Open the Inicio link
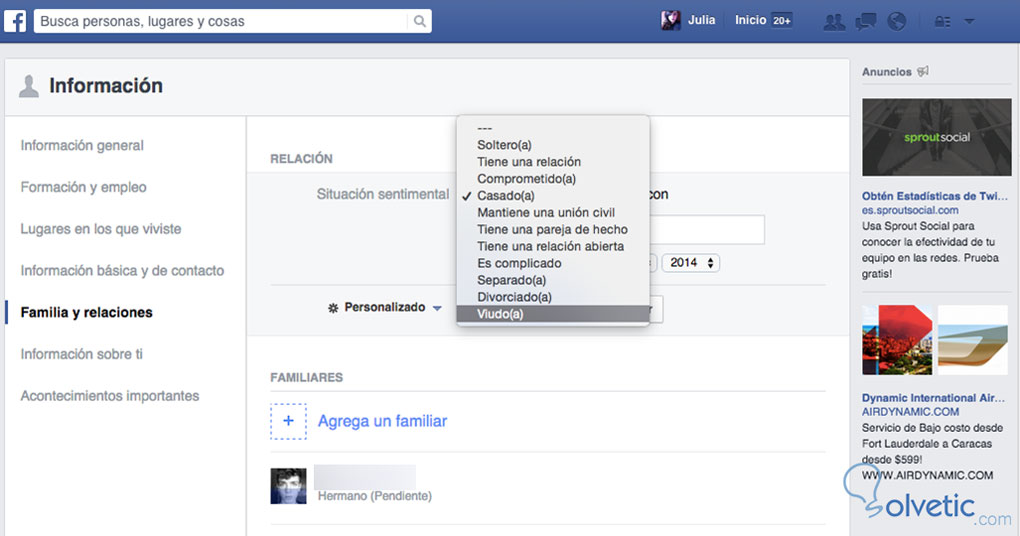 pyautogui.click(x=750, y=20)
